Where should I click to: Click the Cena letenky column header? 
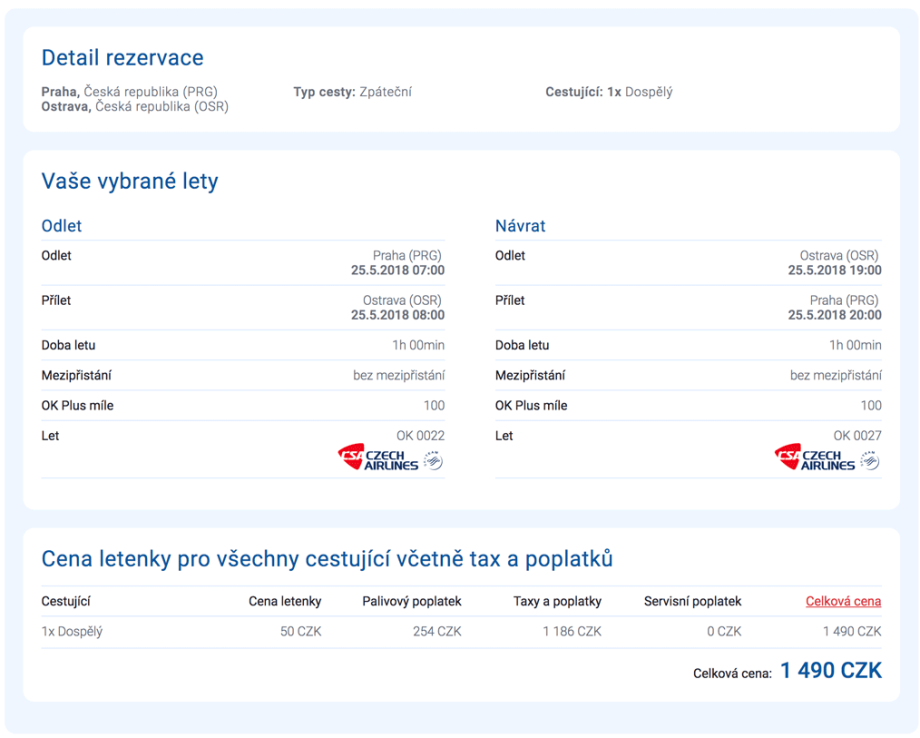tap(285, 601)
